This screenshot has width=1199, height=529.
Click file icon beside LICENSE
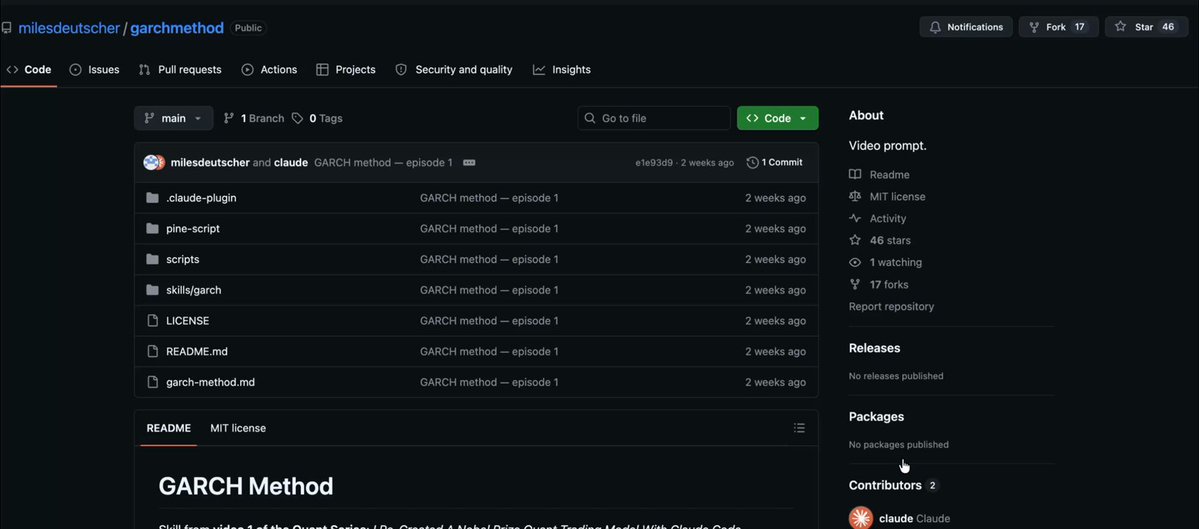click(x=152, y=320)
